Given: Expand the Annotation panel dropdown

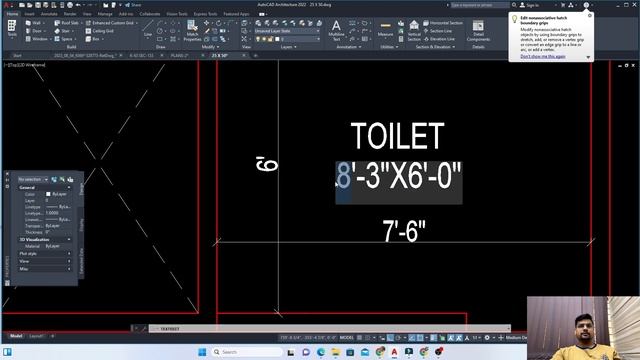Looking at the screenshot, I should pos(349,47).
